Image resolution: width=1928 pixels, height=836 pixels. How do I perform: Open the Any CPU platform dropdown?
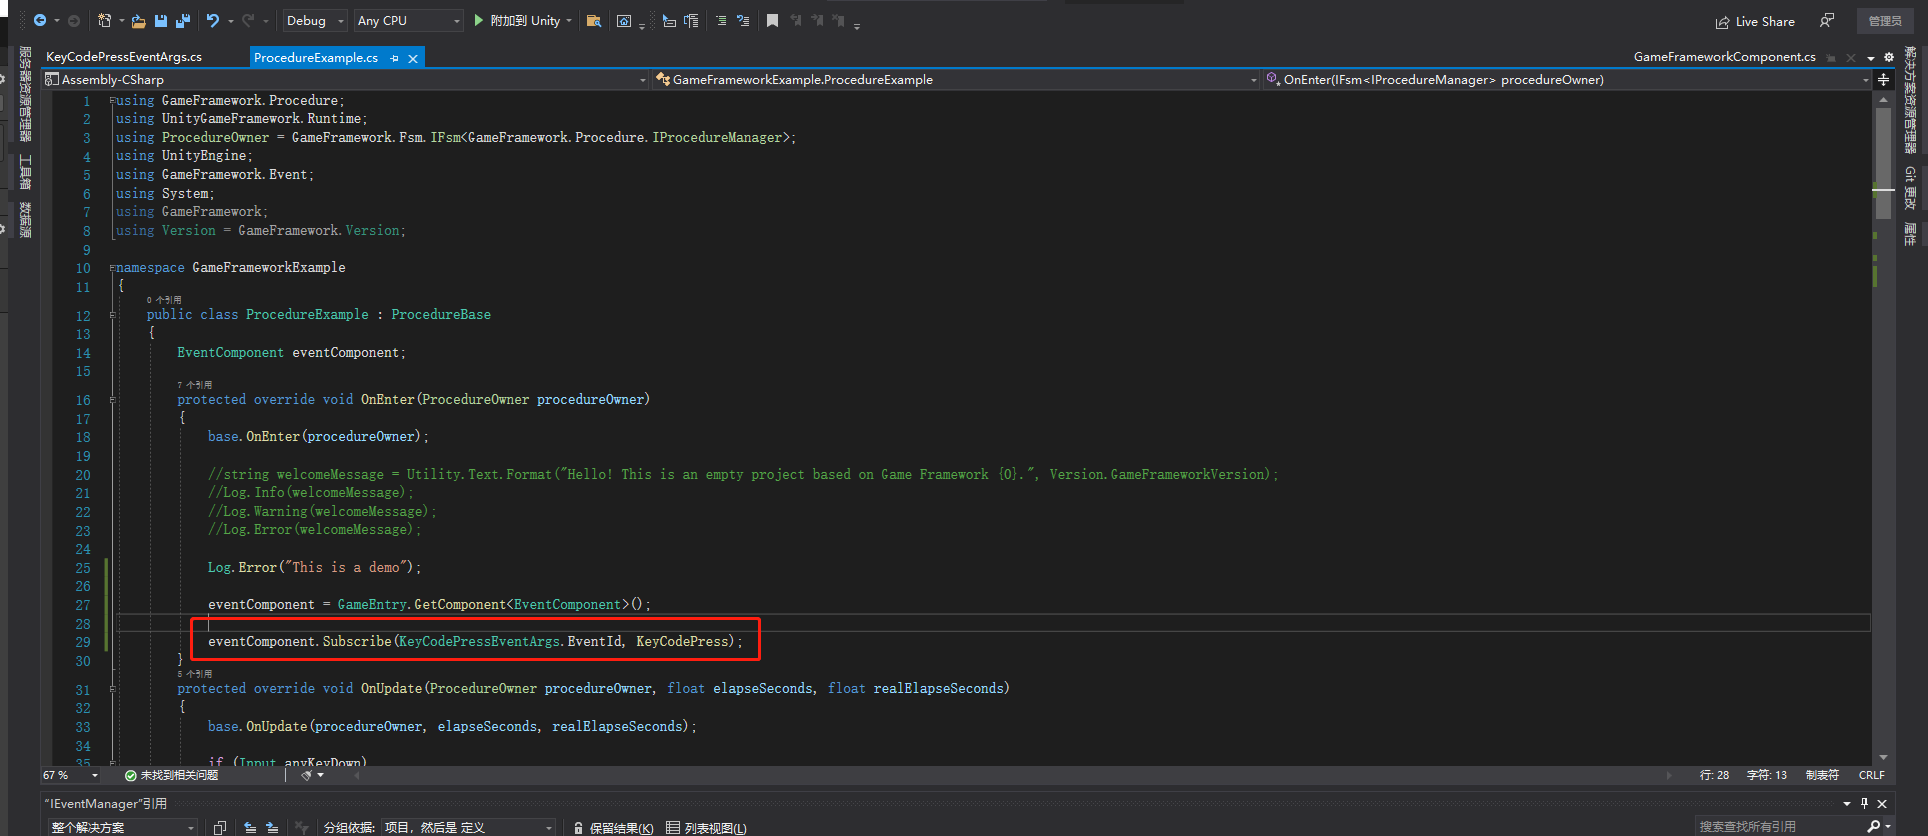click(409, 20)
